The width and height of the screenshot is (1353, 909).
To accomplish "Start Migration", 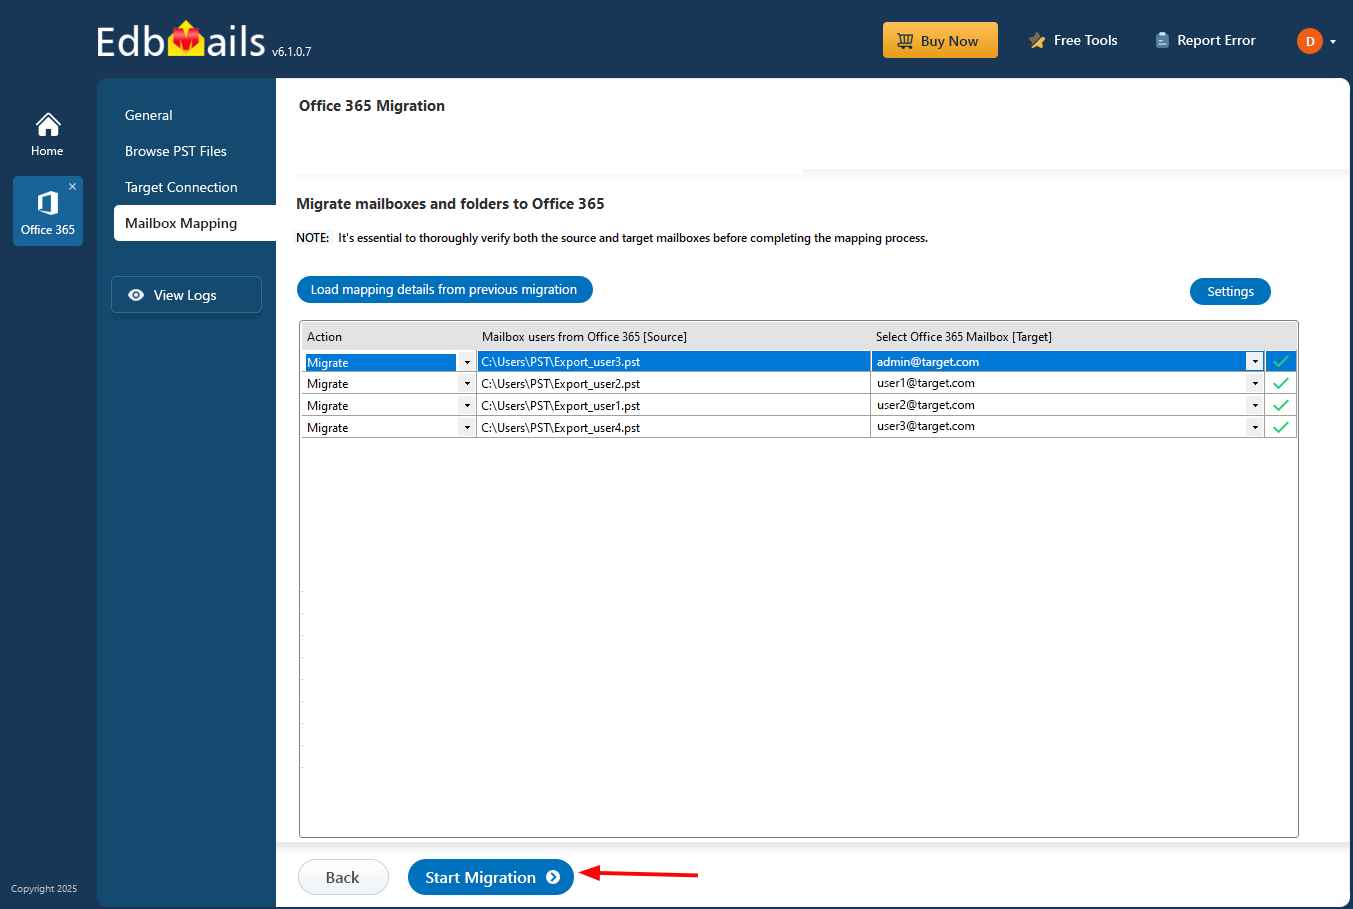I will [491, 877].
